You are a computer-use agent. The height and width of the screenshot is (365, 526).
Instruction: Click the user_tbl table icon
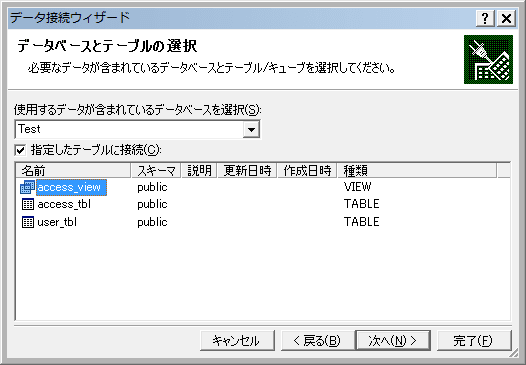click(28, 222)
